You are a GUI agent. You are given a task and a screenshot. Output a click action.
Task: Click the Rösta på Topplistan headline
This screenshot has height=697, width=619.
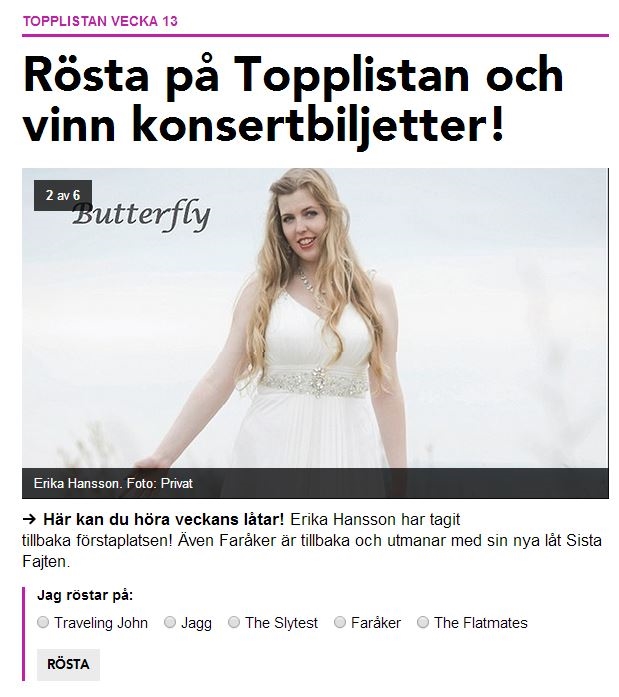pyautogui.click(x=293, y=100)
